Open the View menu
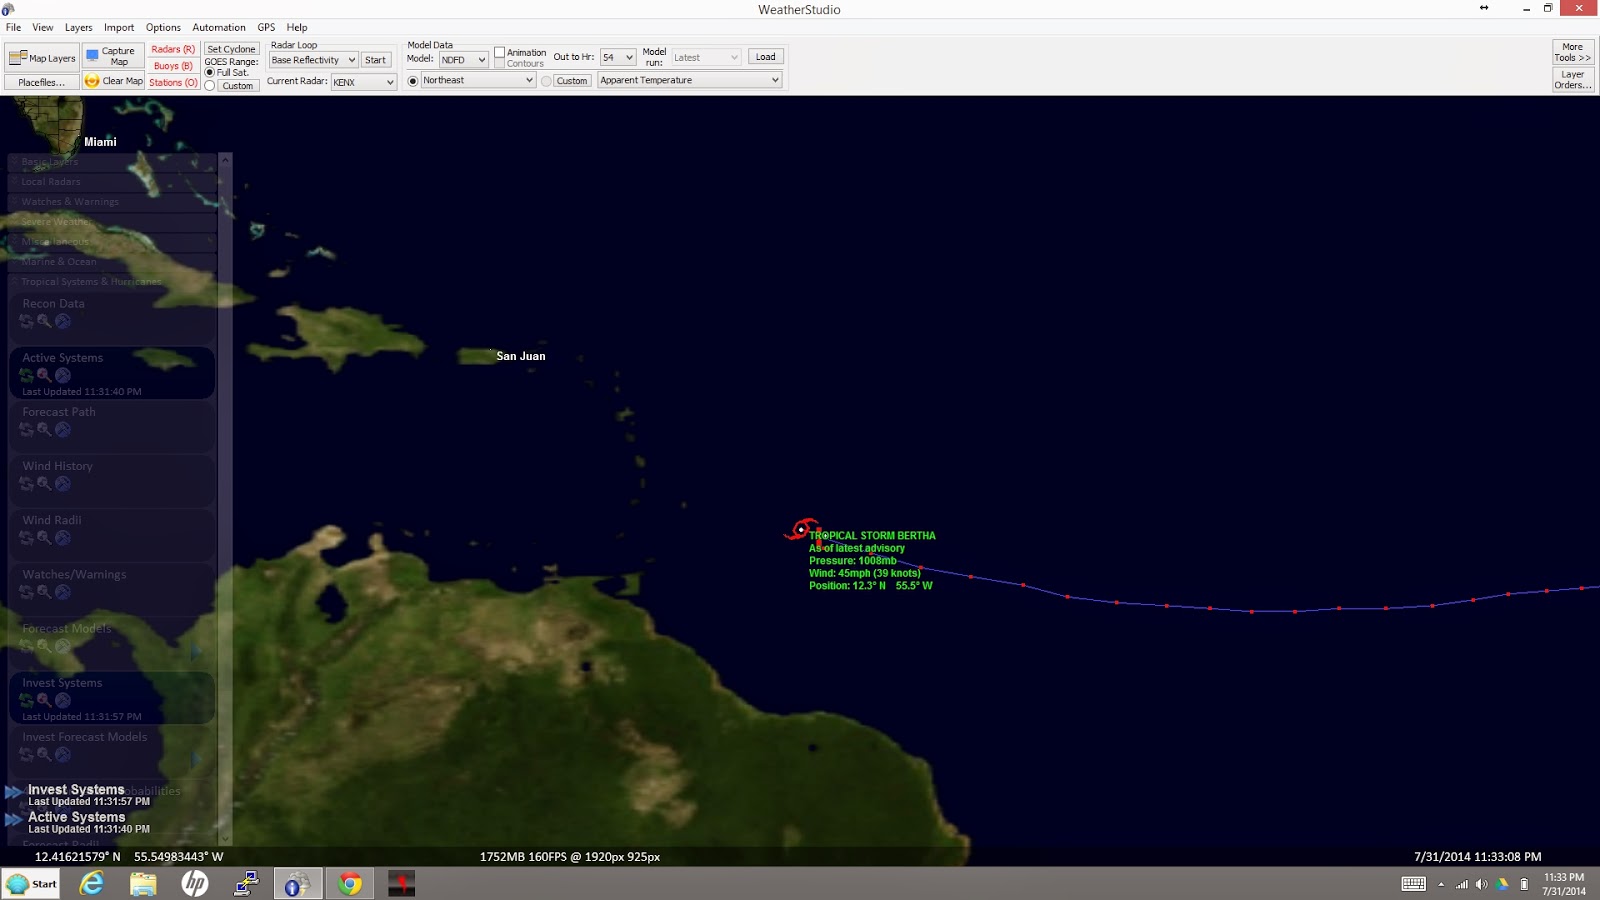This screenshot has height=900, width=1600. 43,28
